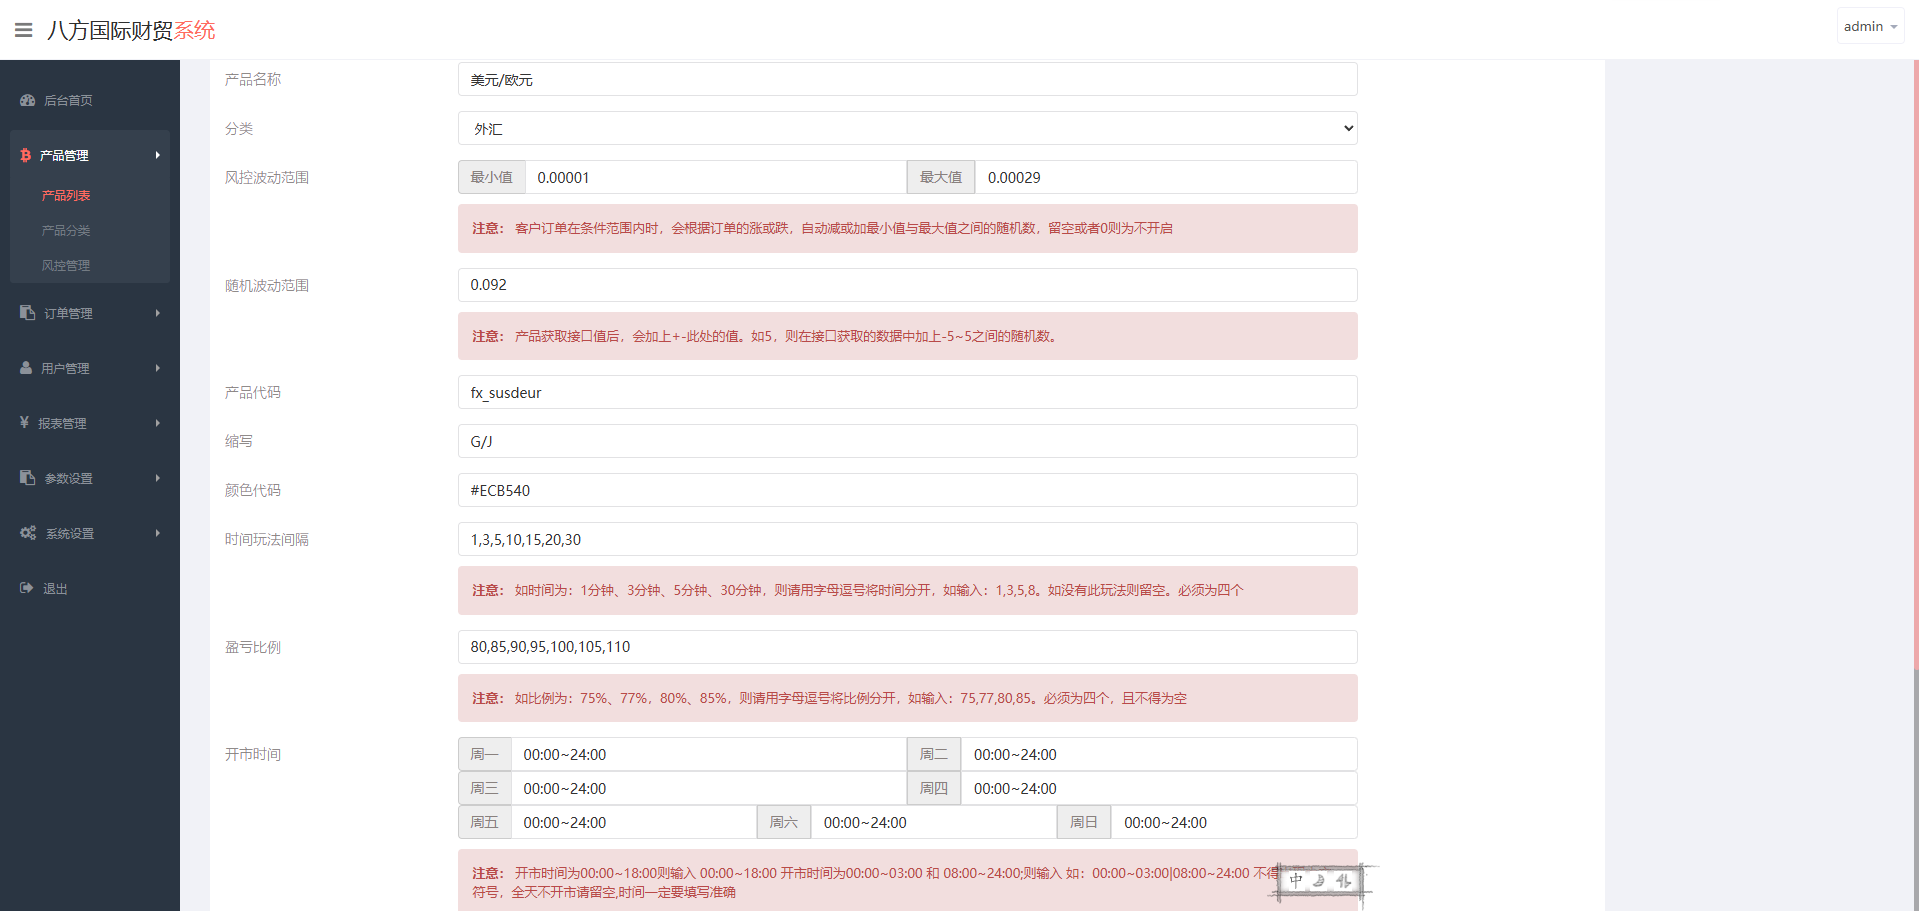Open the admin account dropdown
The width and height of the screenshot is (1919, 911).
(x=1868, y=25)
